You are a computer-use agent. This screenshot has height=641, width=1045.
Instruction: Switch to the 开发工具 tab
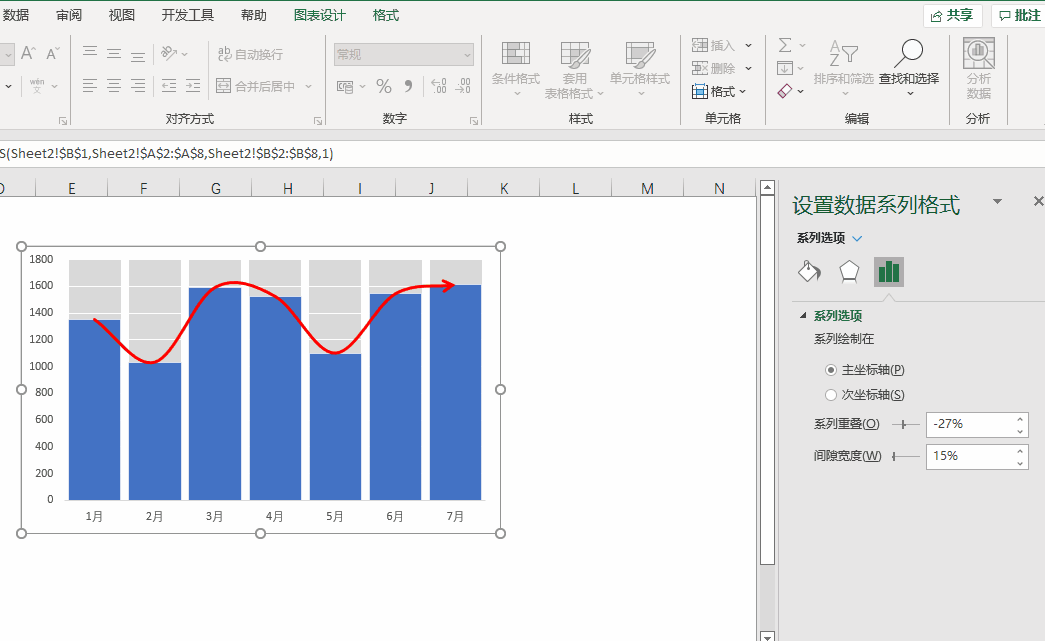coord(187,15)
